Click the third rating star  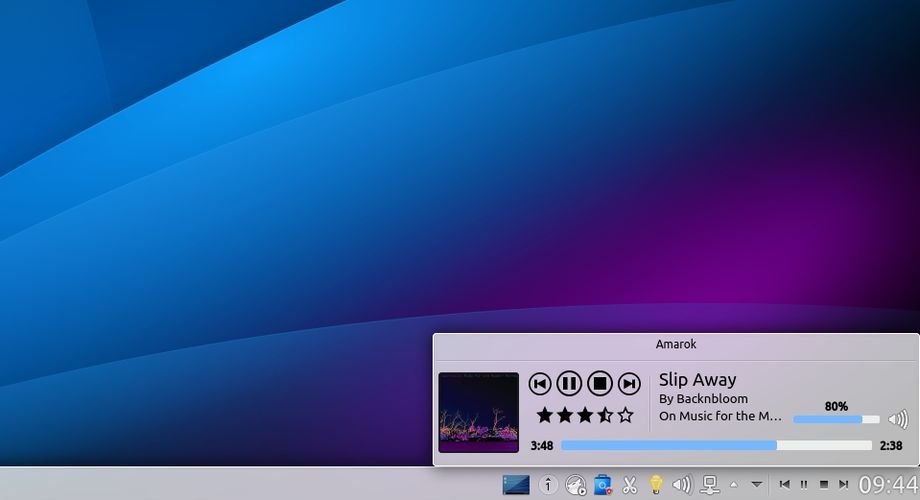pos(585,414)
